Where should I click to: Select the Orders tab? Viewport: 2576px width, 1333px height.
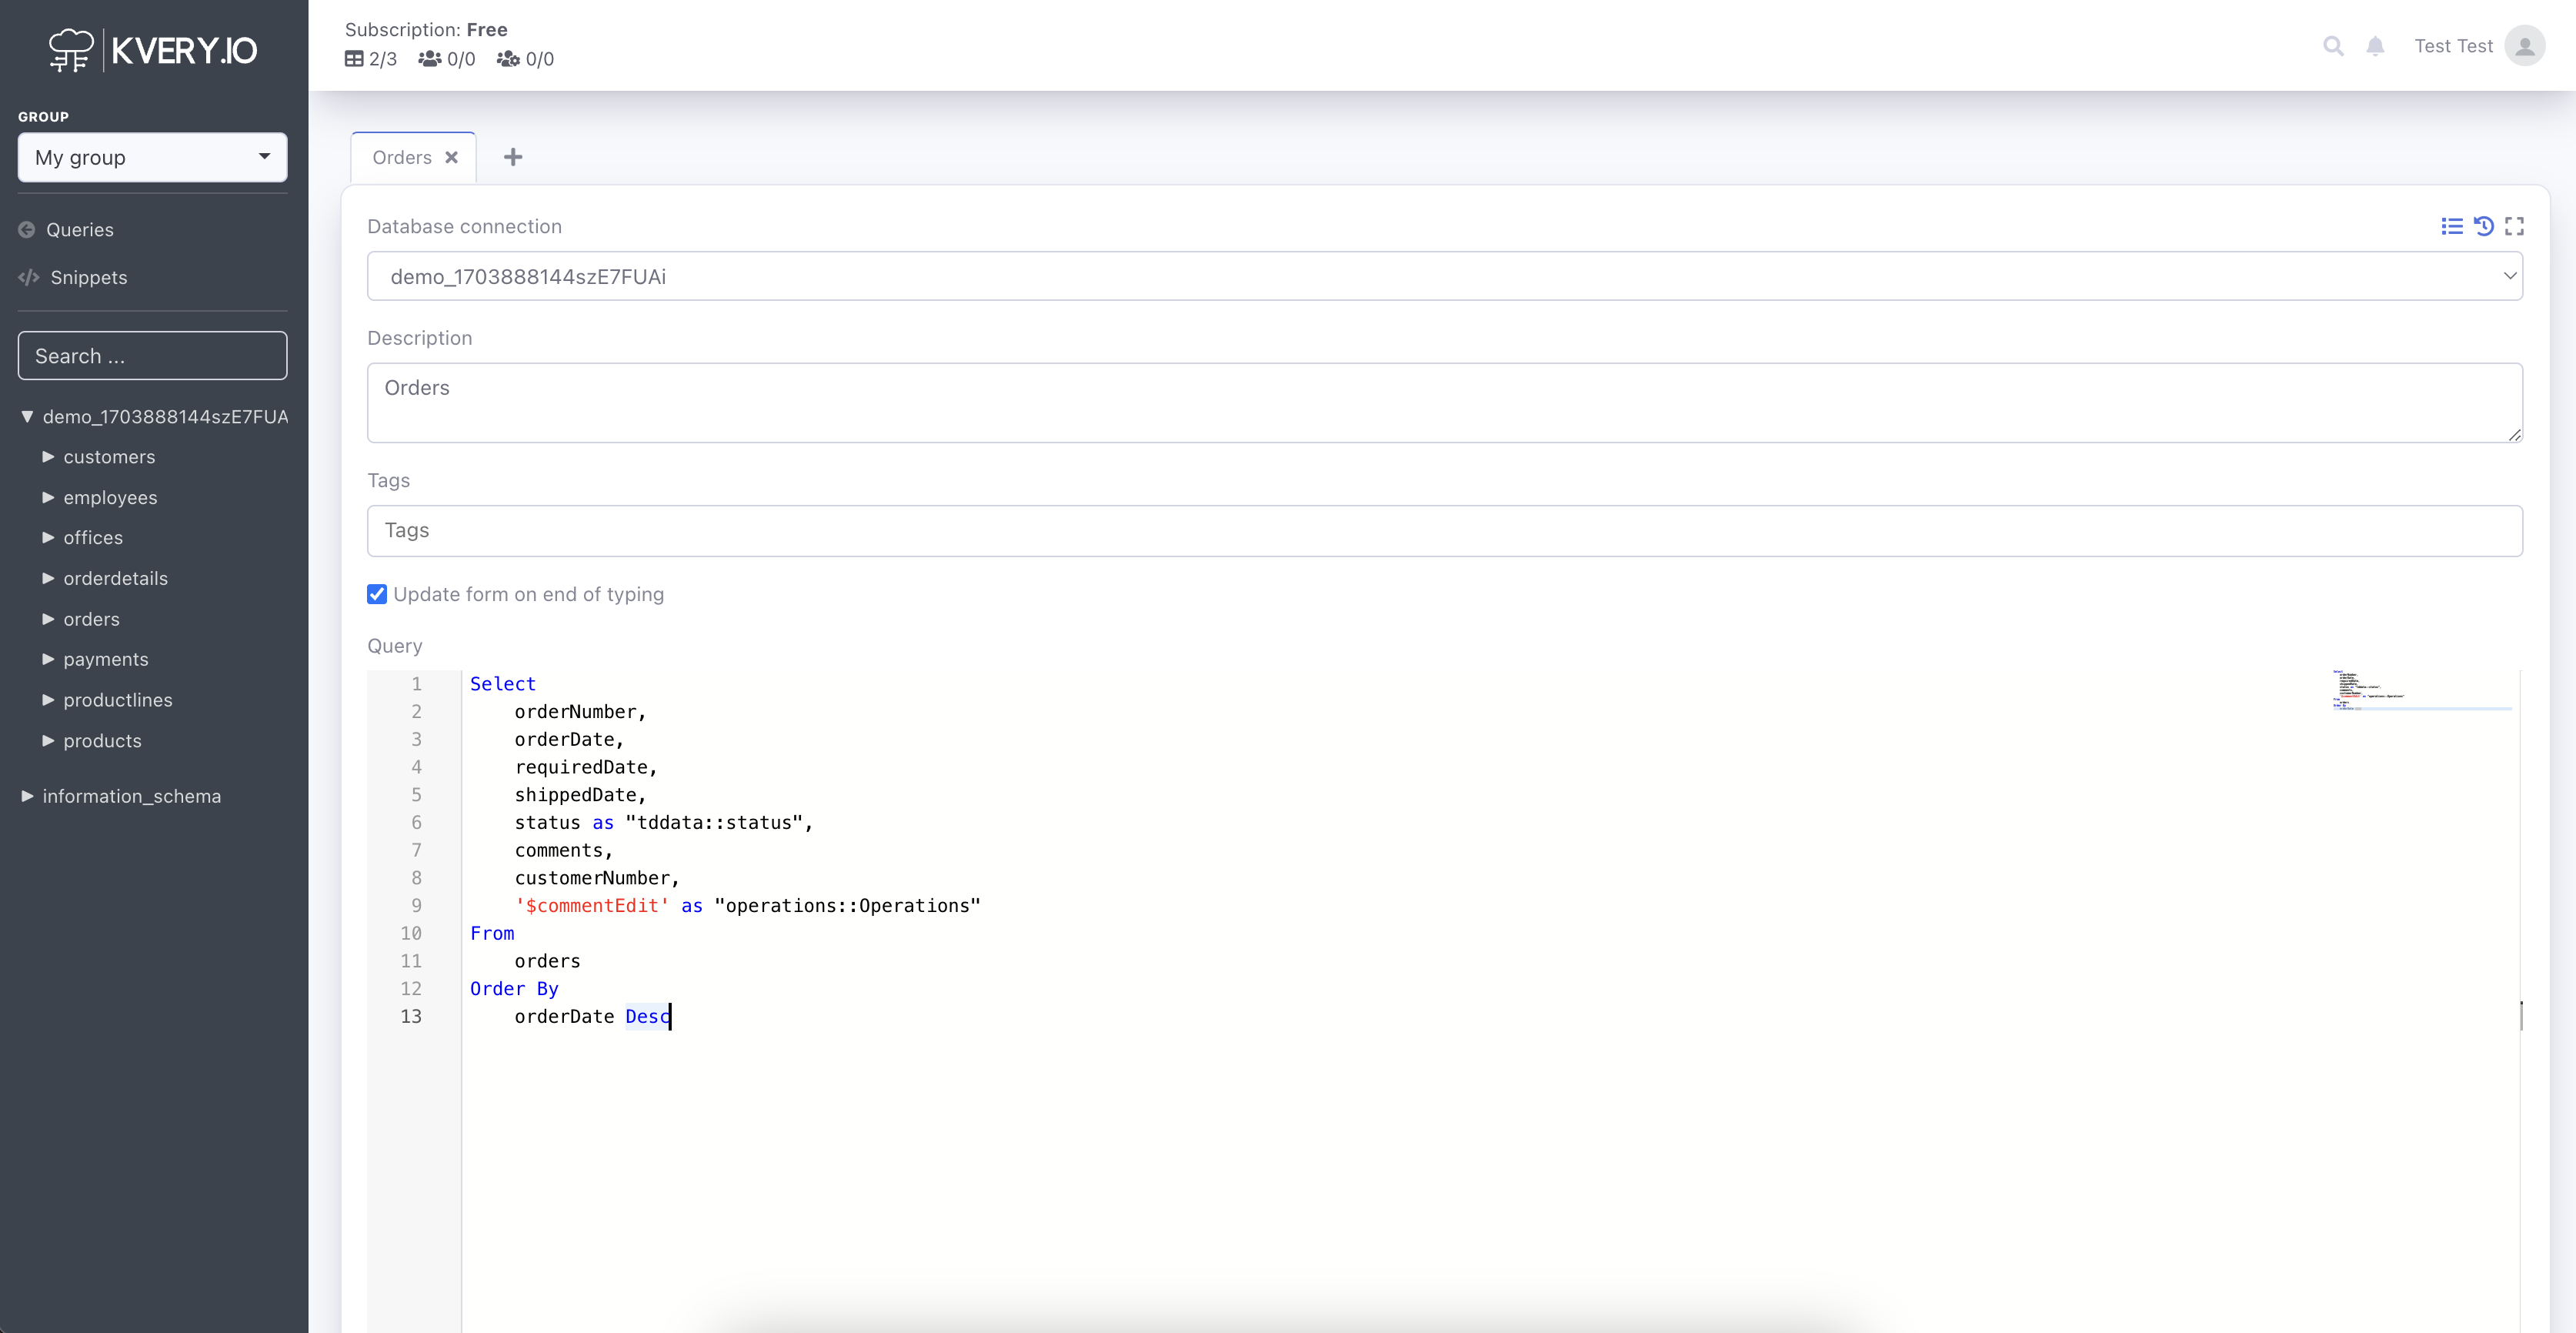[x=401, y=157]
